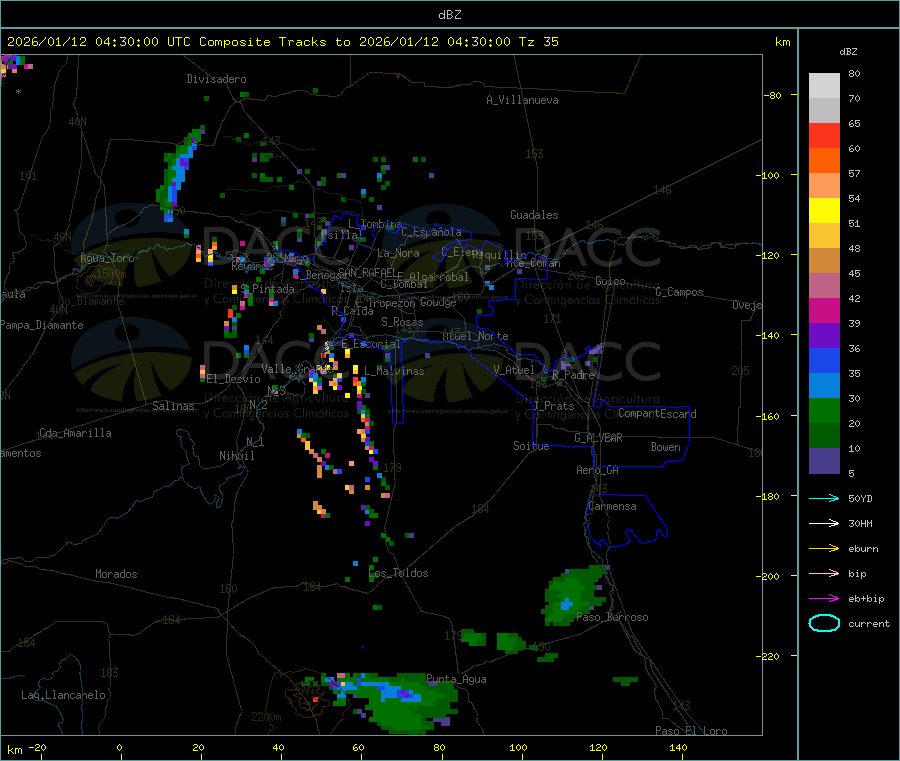Viewport: 900px width, 761px height.
Task: Click the Cda_Amarilla label
Action: (75, 433)
